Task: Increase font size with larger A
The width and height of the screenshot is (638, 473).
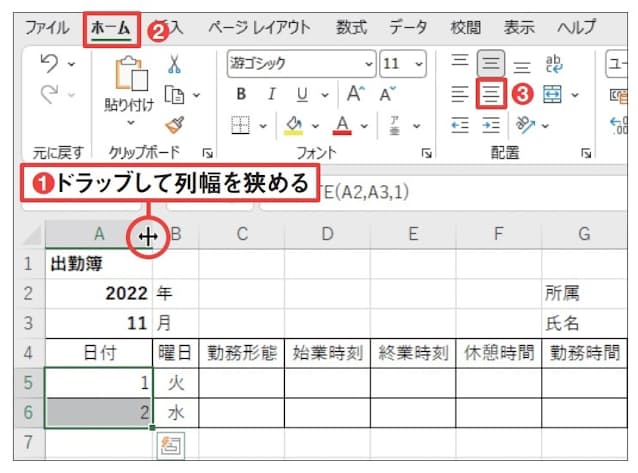Action: [x=356, y=94]
